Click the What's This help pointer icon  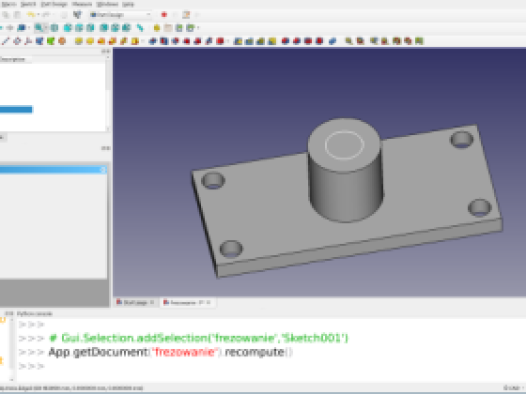77,15
